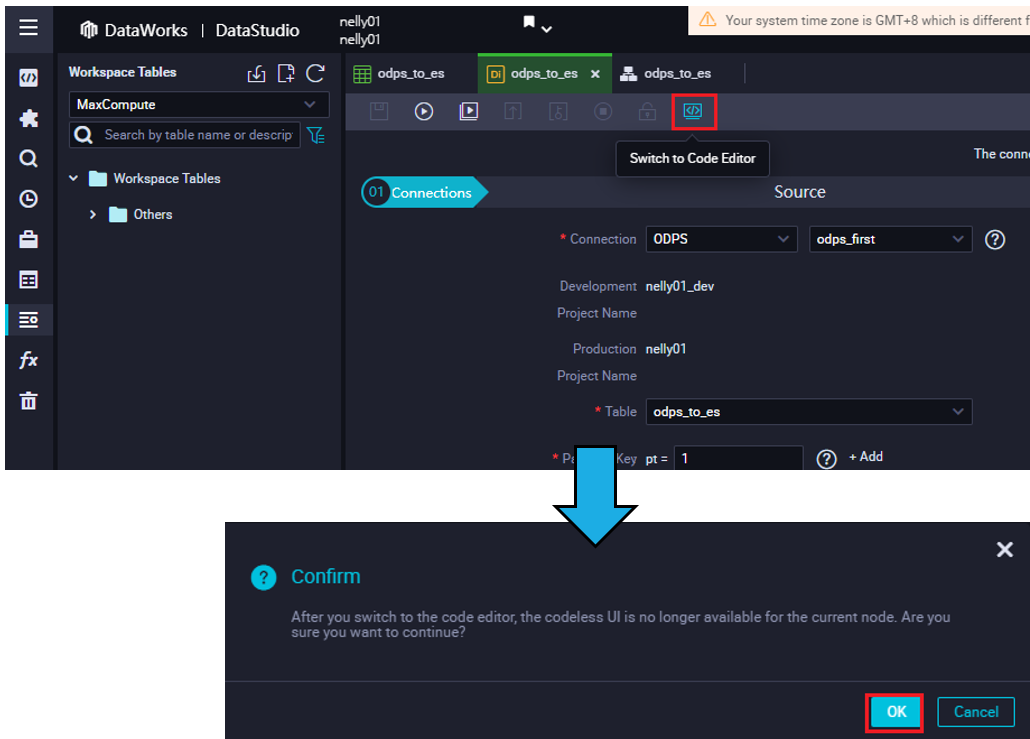
Task: Select the Others folder label
Action: (x=153, y=215)
